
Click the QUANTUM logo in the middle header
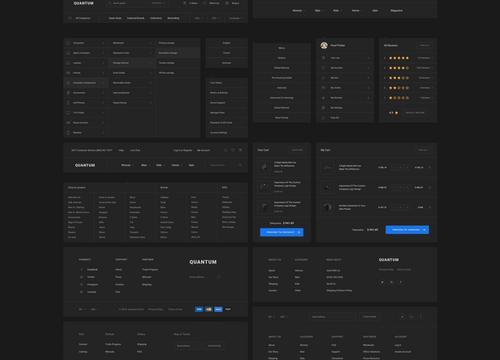(85, 165)
